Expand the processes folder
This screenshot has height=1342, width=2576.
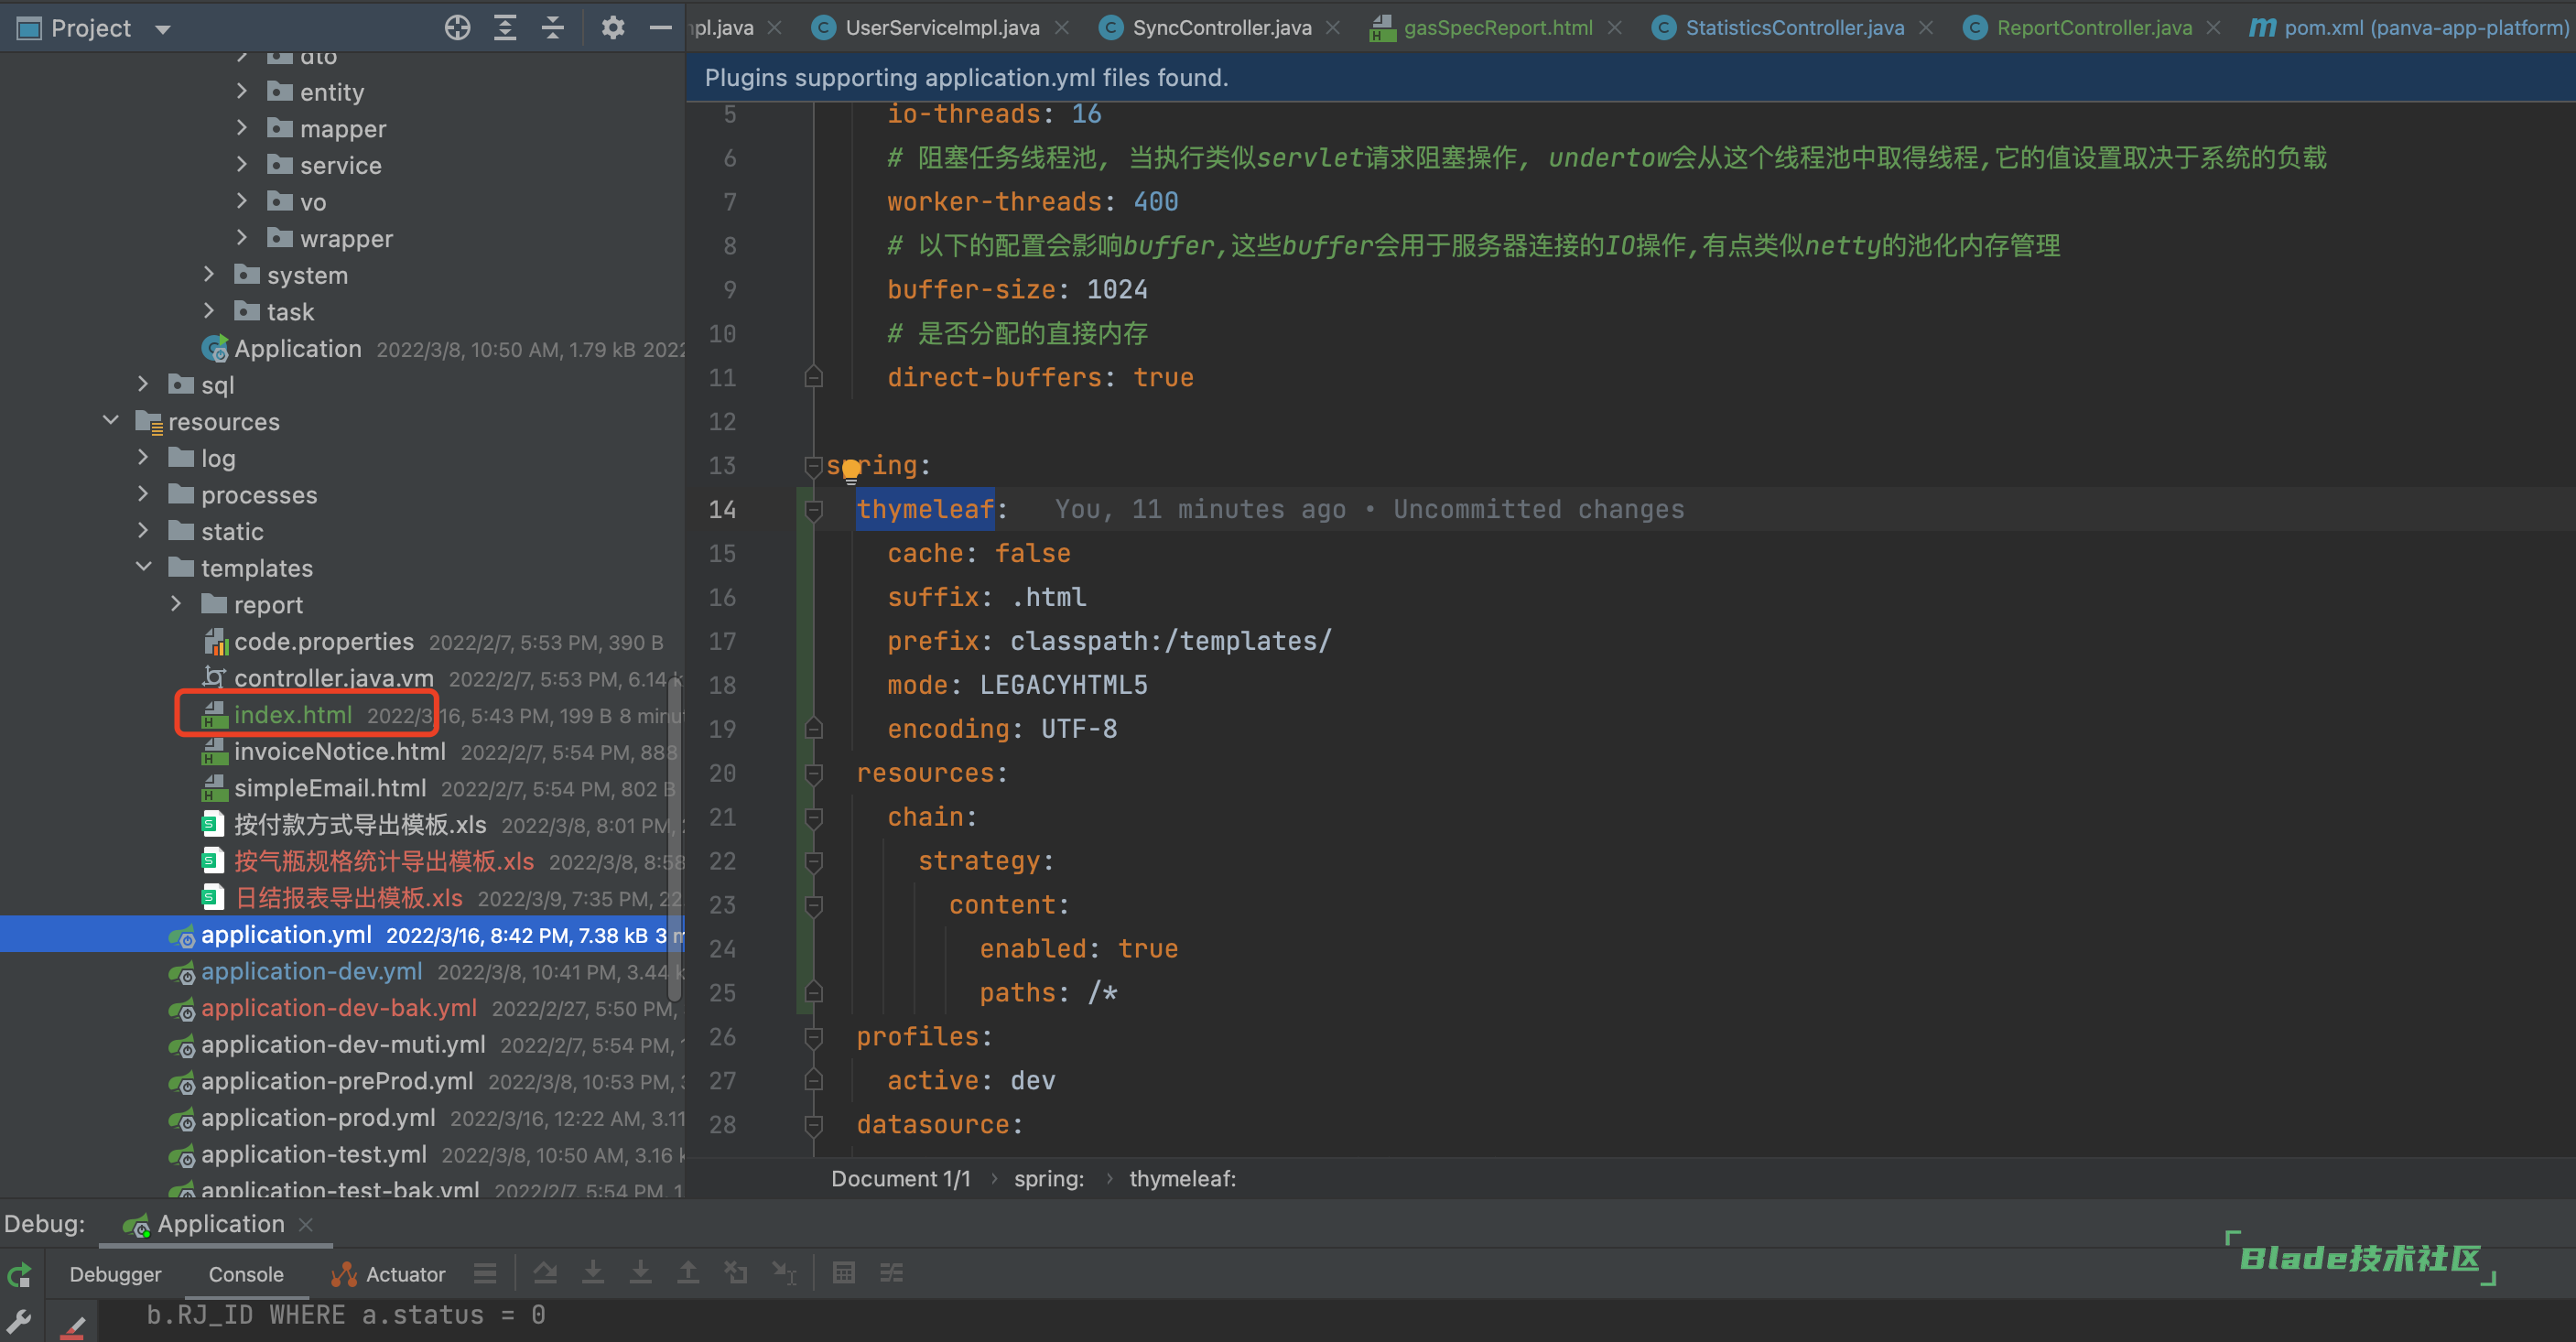pyautogui.click(x=142, y=494)
